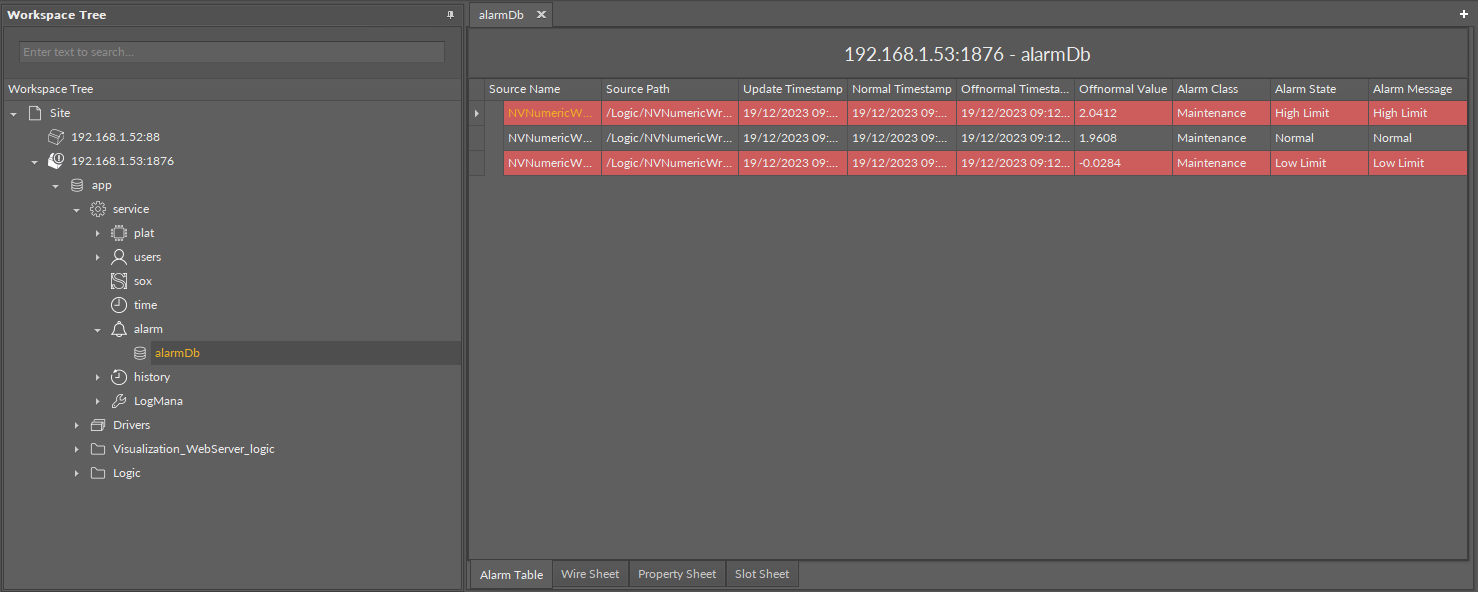Select the LogMana wrench icon
The height and width of the screenshot is (592, 1478).
tap(118, 400)
